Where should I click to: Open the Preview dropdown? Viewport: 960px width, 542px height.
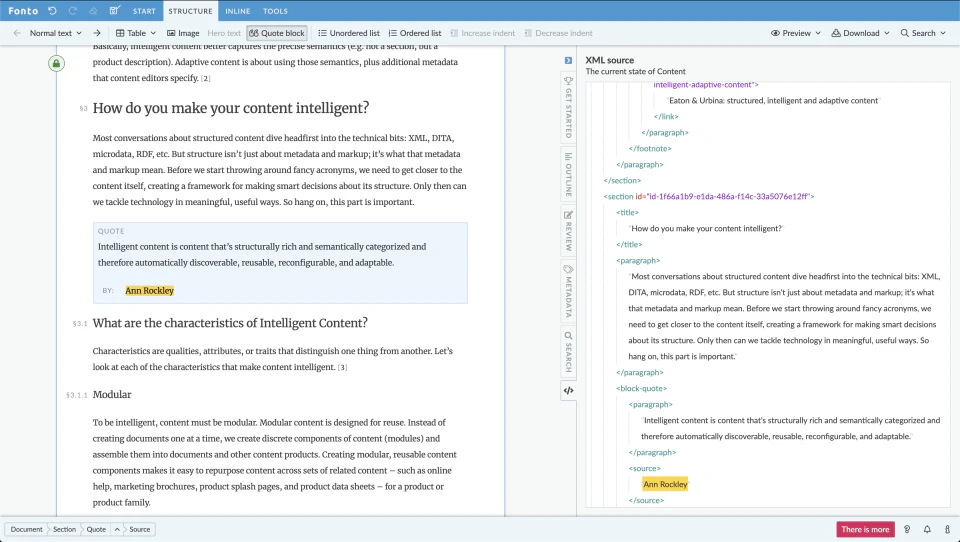(x=796, y=33)
